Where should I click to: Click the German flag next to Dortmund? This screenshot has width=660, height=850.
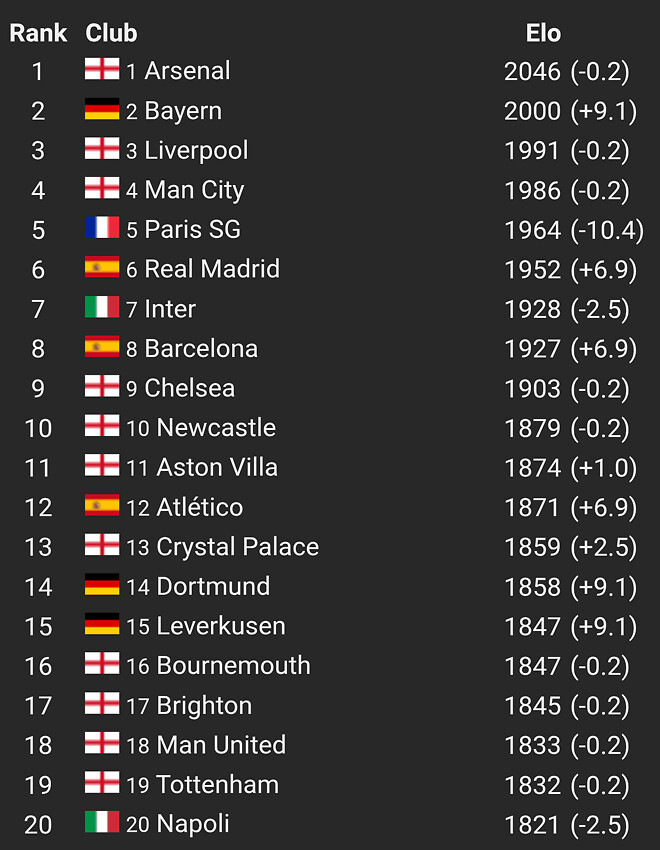click(102, 584)
